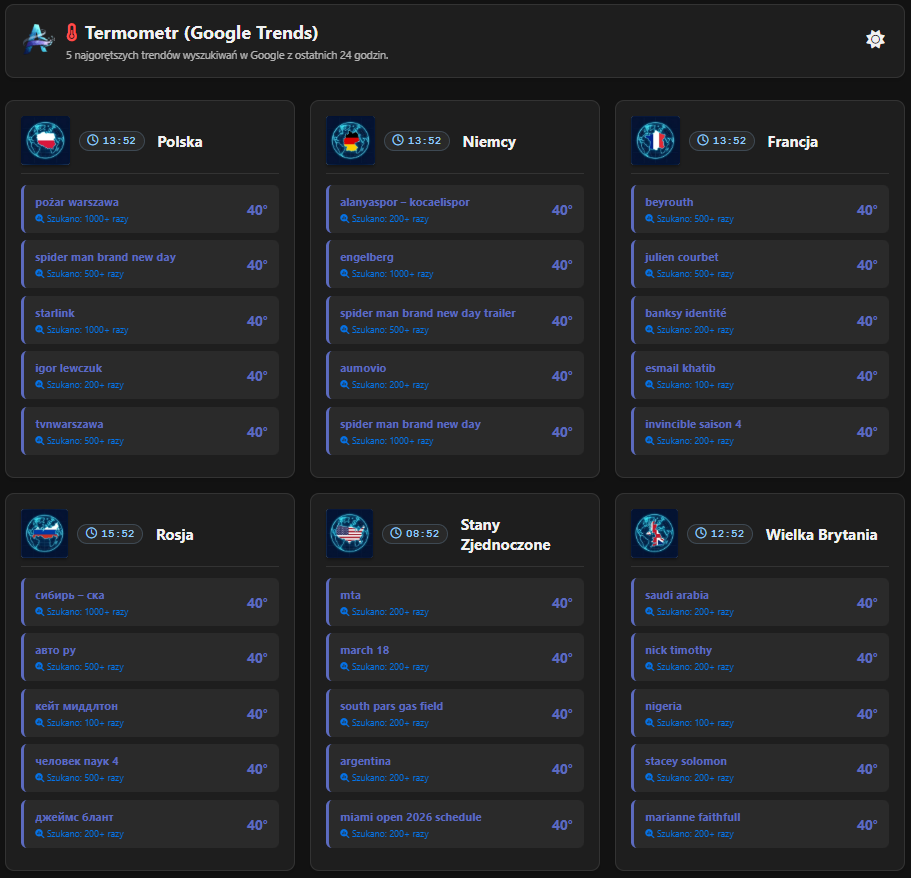Image resolution: width=911 pixels, height=878 pixels.
Task: Click the Poland flag map icon
Action: [45, 140]
